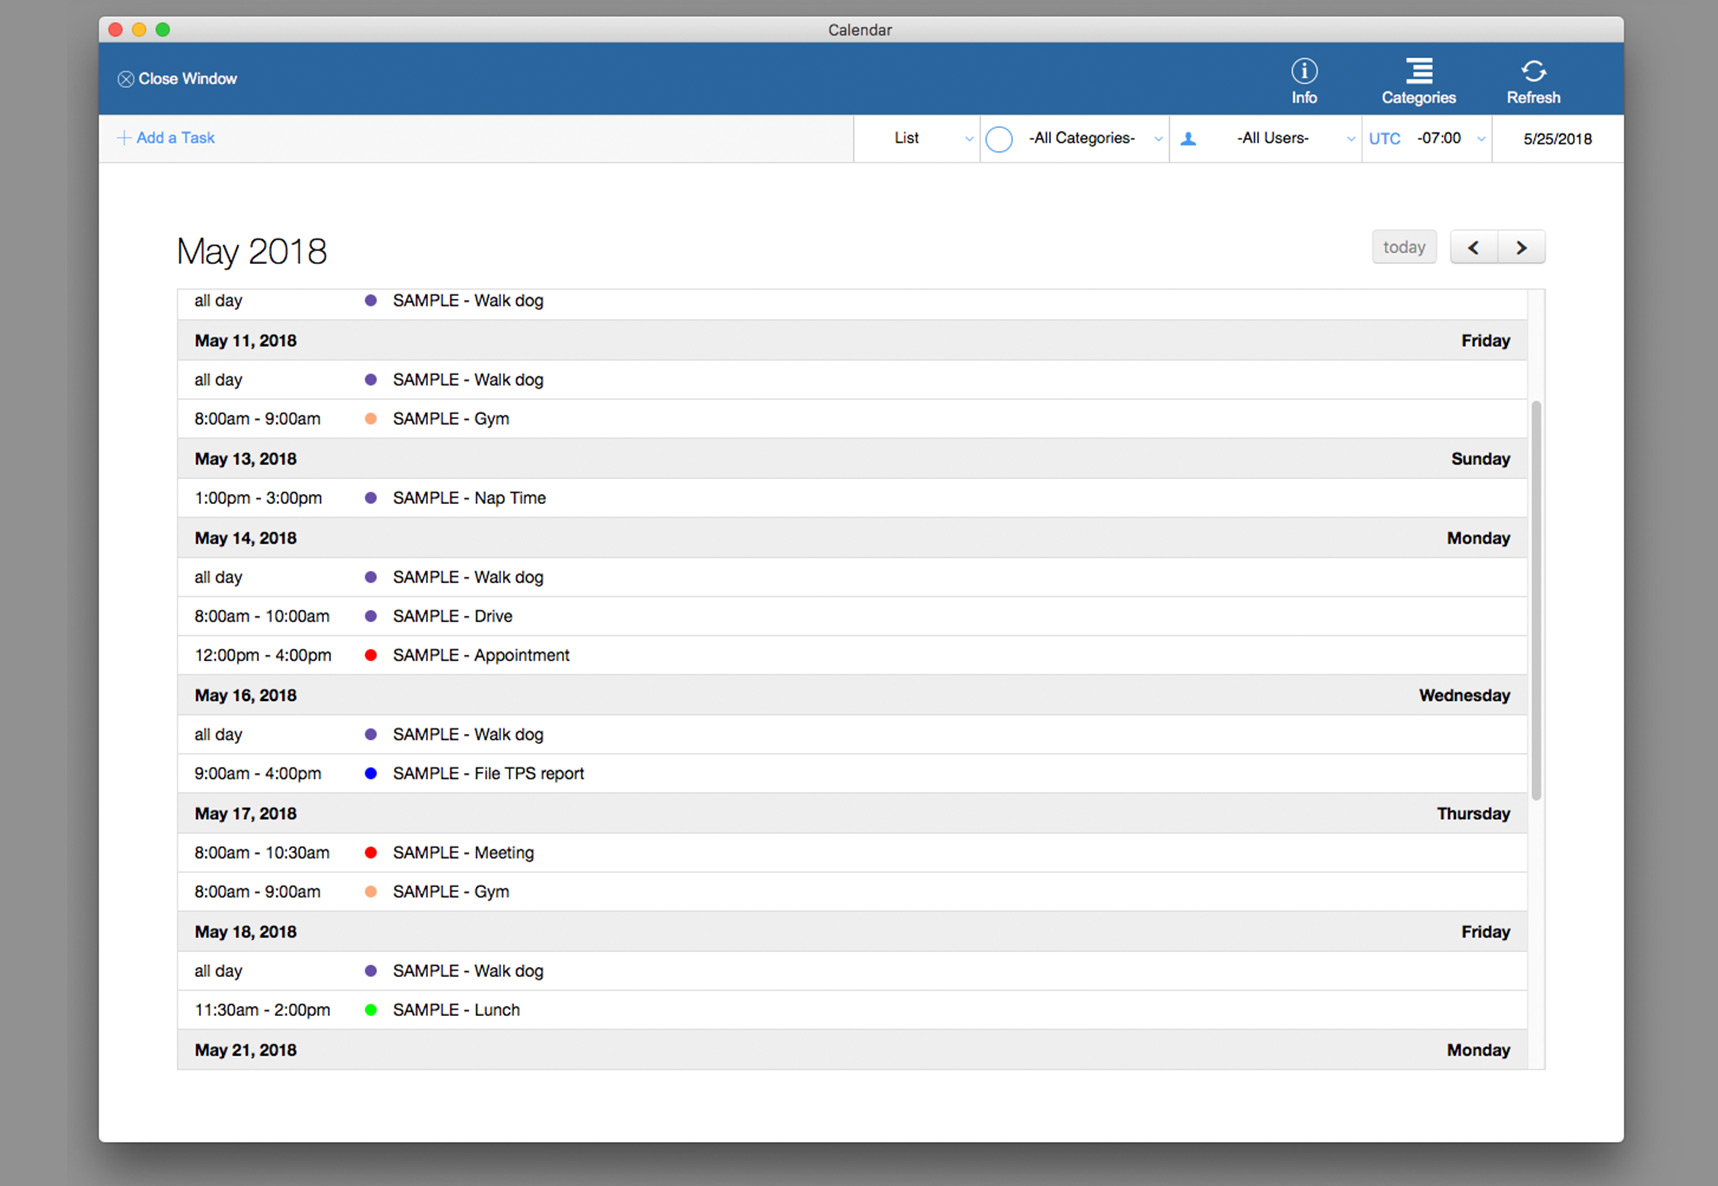Screen dimensions: 1718x1186
Task: Open the SAMPLE - File TPS report event
Action: (488, 774)
